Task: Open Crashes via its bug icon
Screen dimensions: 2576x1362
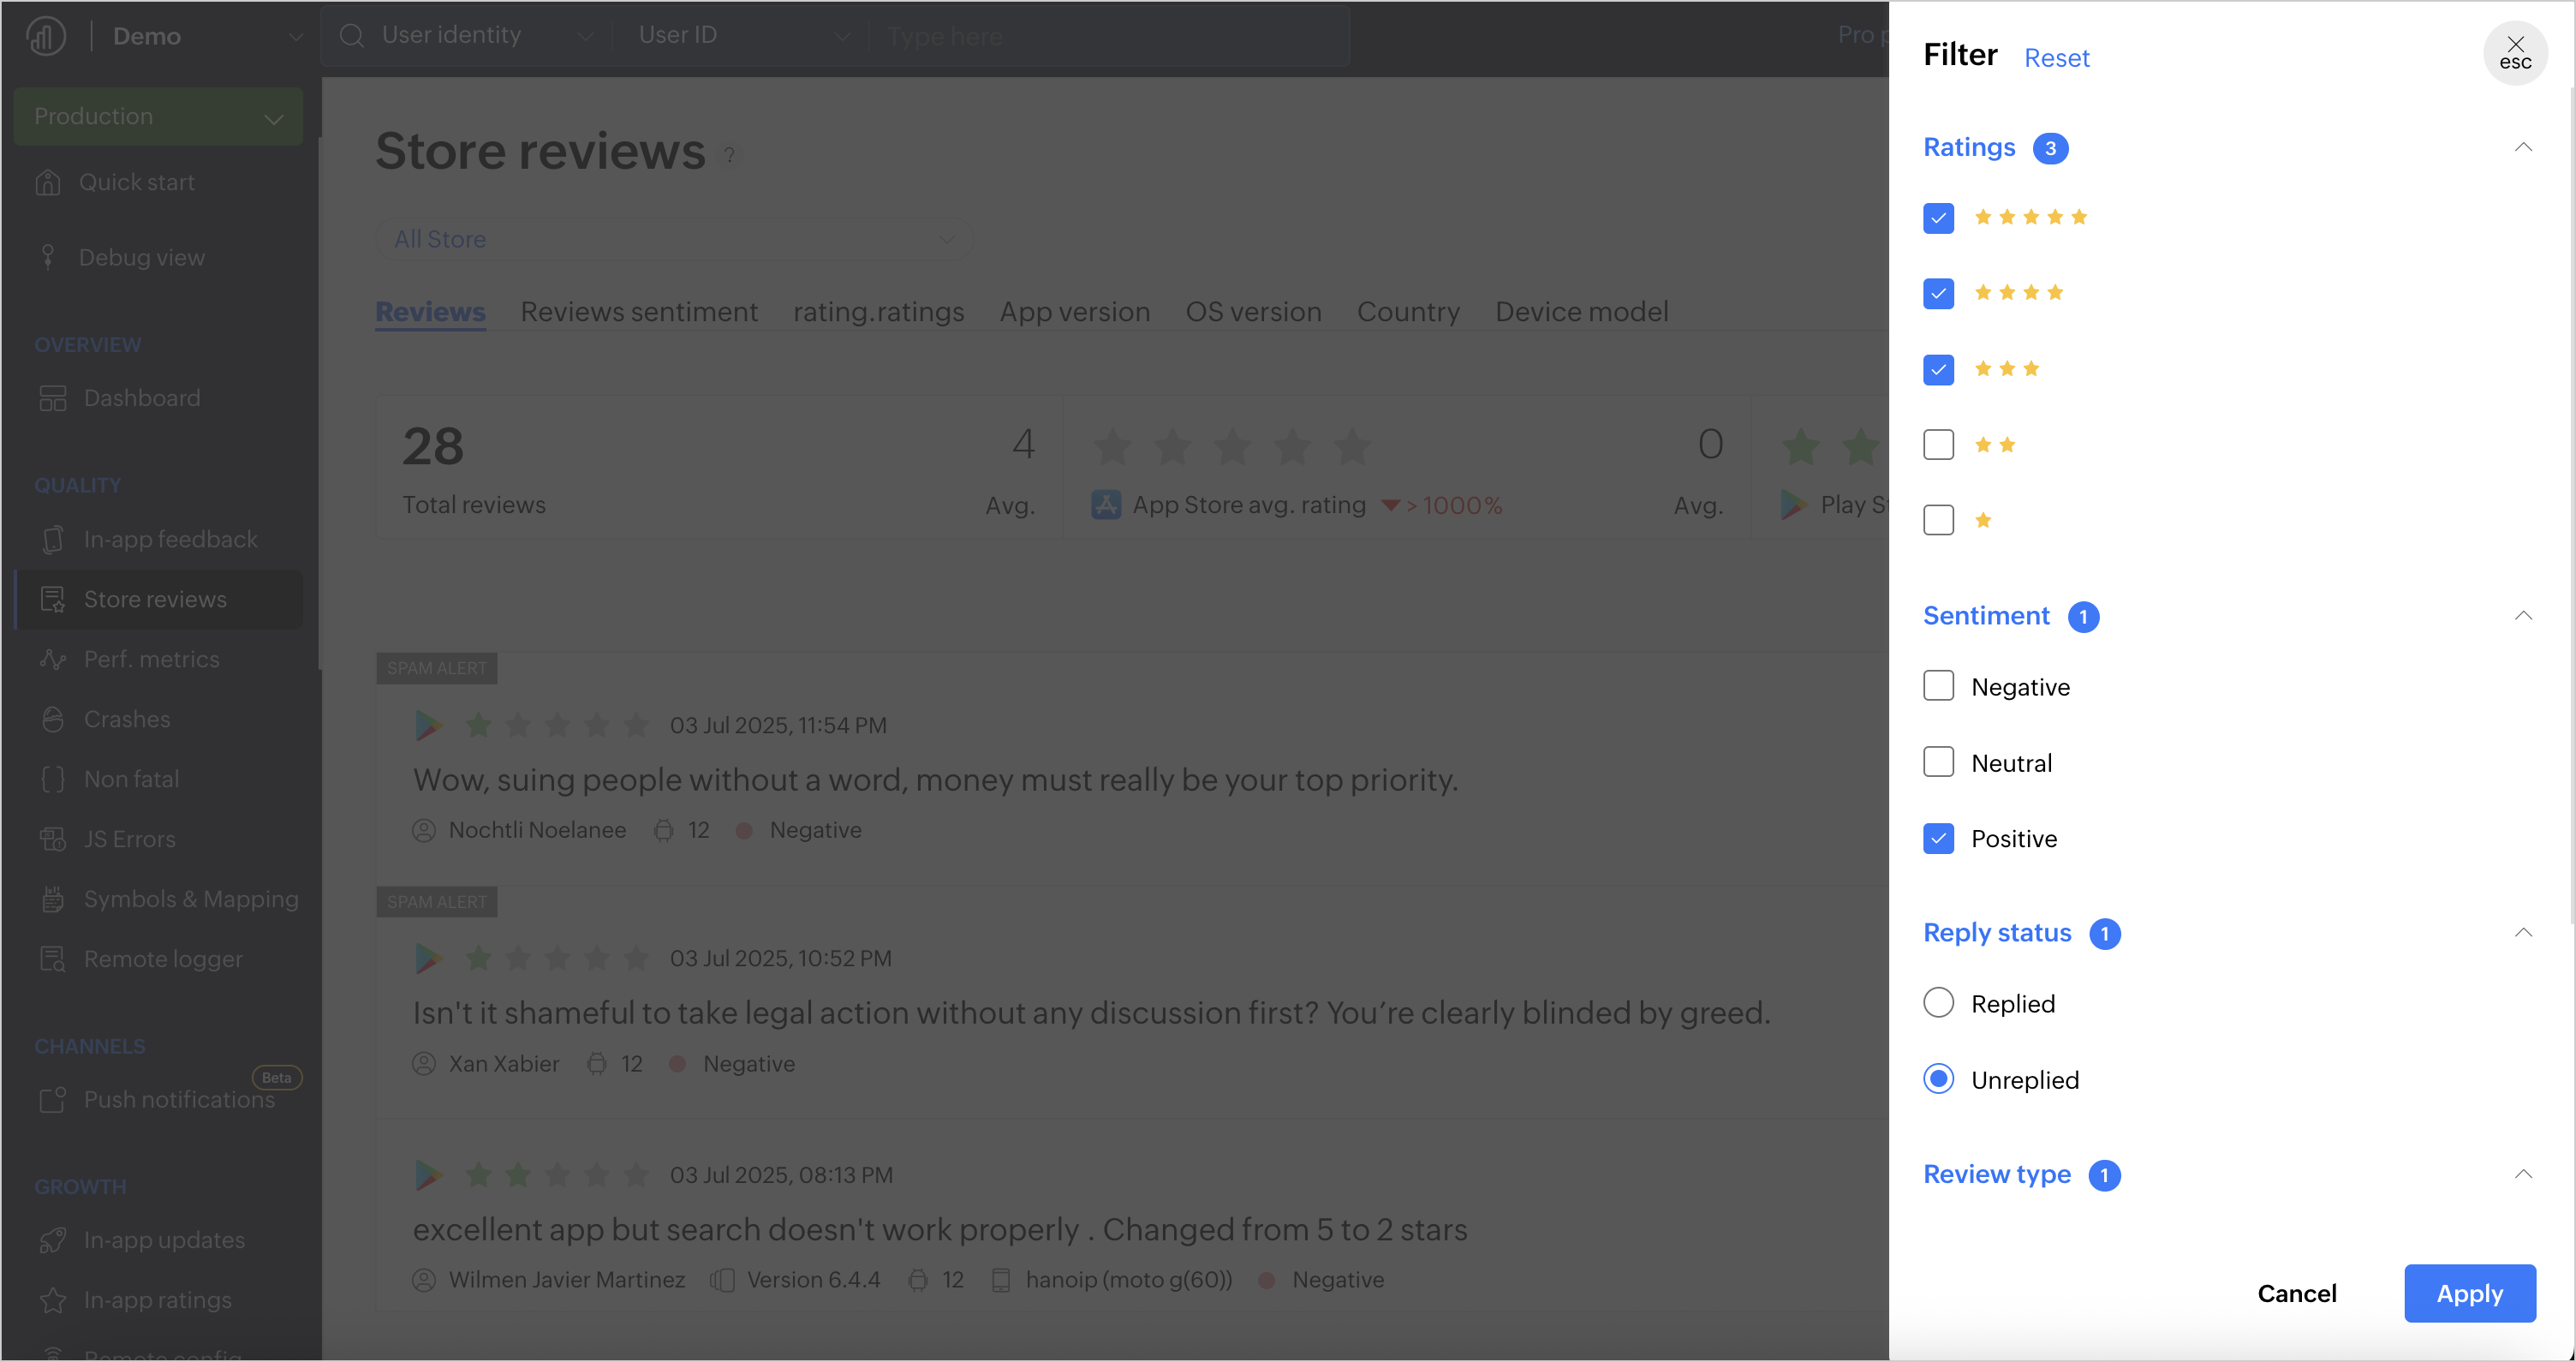Action: tap(53, 719)
